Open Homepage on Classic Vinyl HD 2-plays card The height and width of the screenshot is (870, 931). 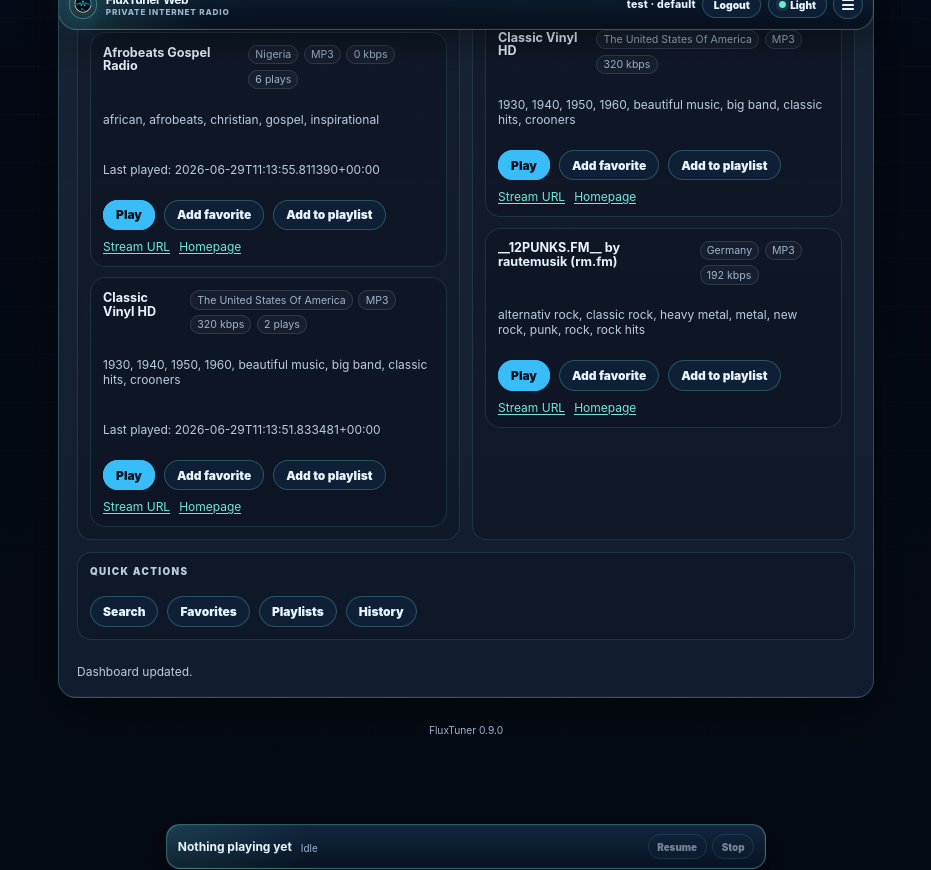coord(210,507)
